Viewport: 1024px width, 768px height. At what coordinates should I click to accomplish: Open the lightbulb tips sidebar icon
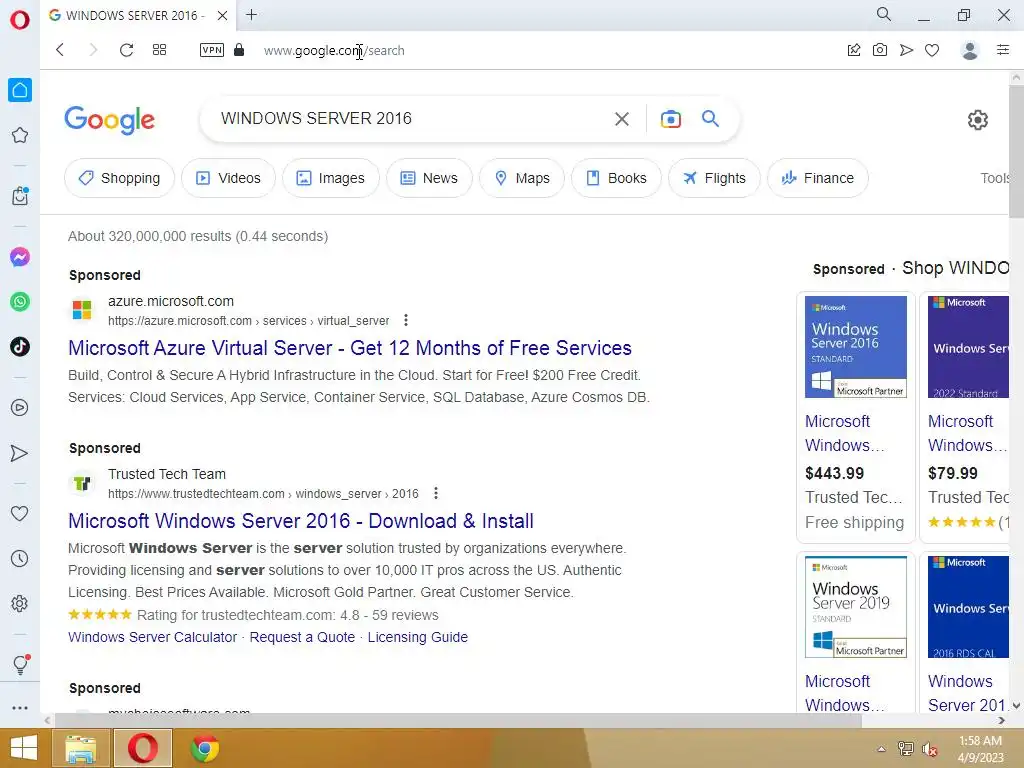click(x=20, y=664)
